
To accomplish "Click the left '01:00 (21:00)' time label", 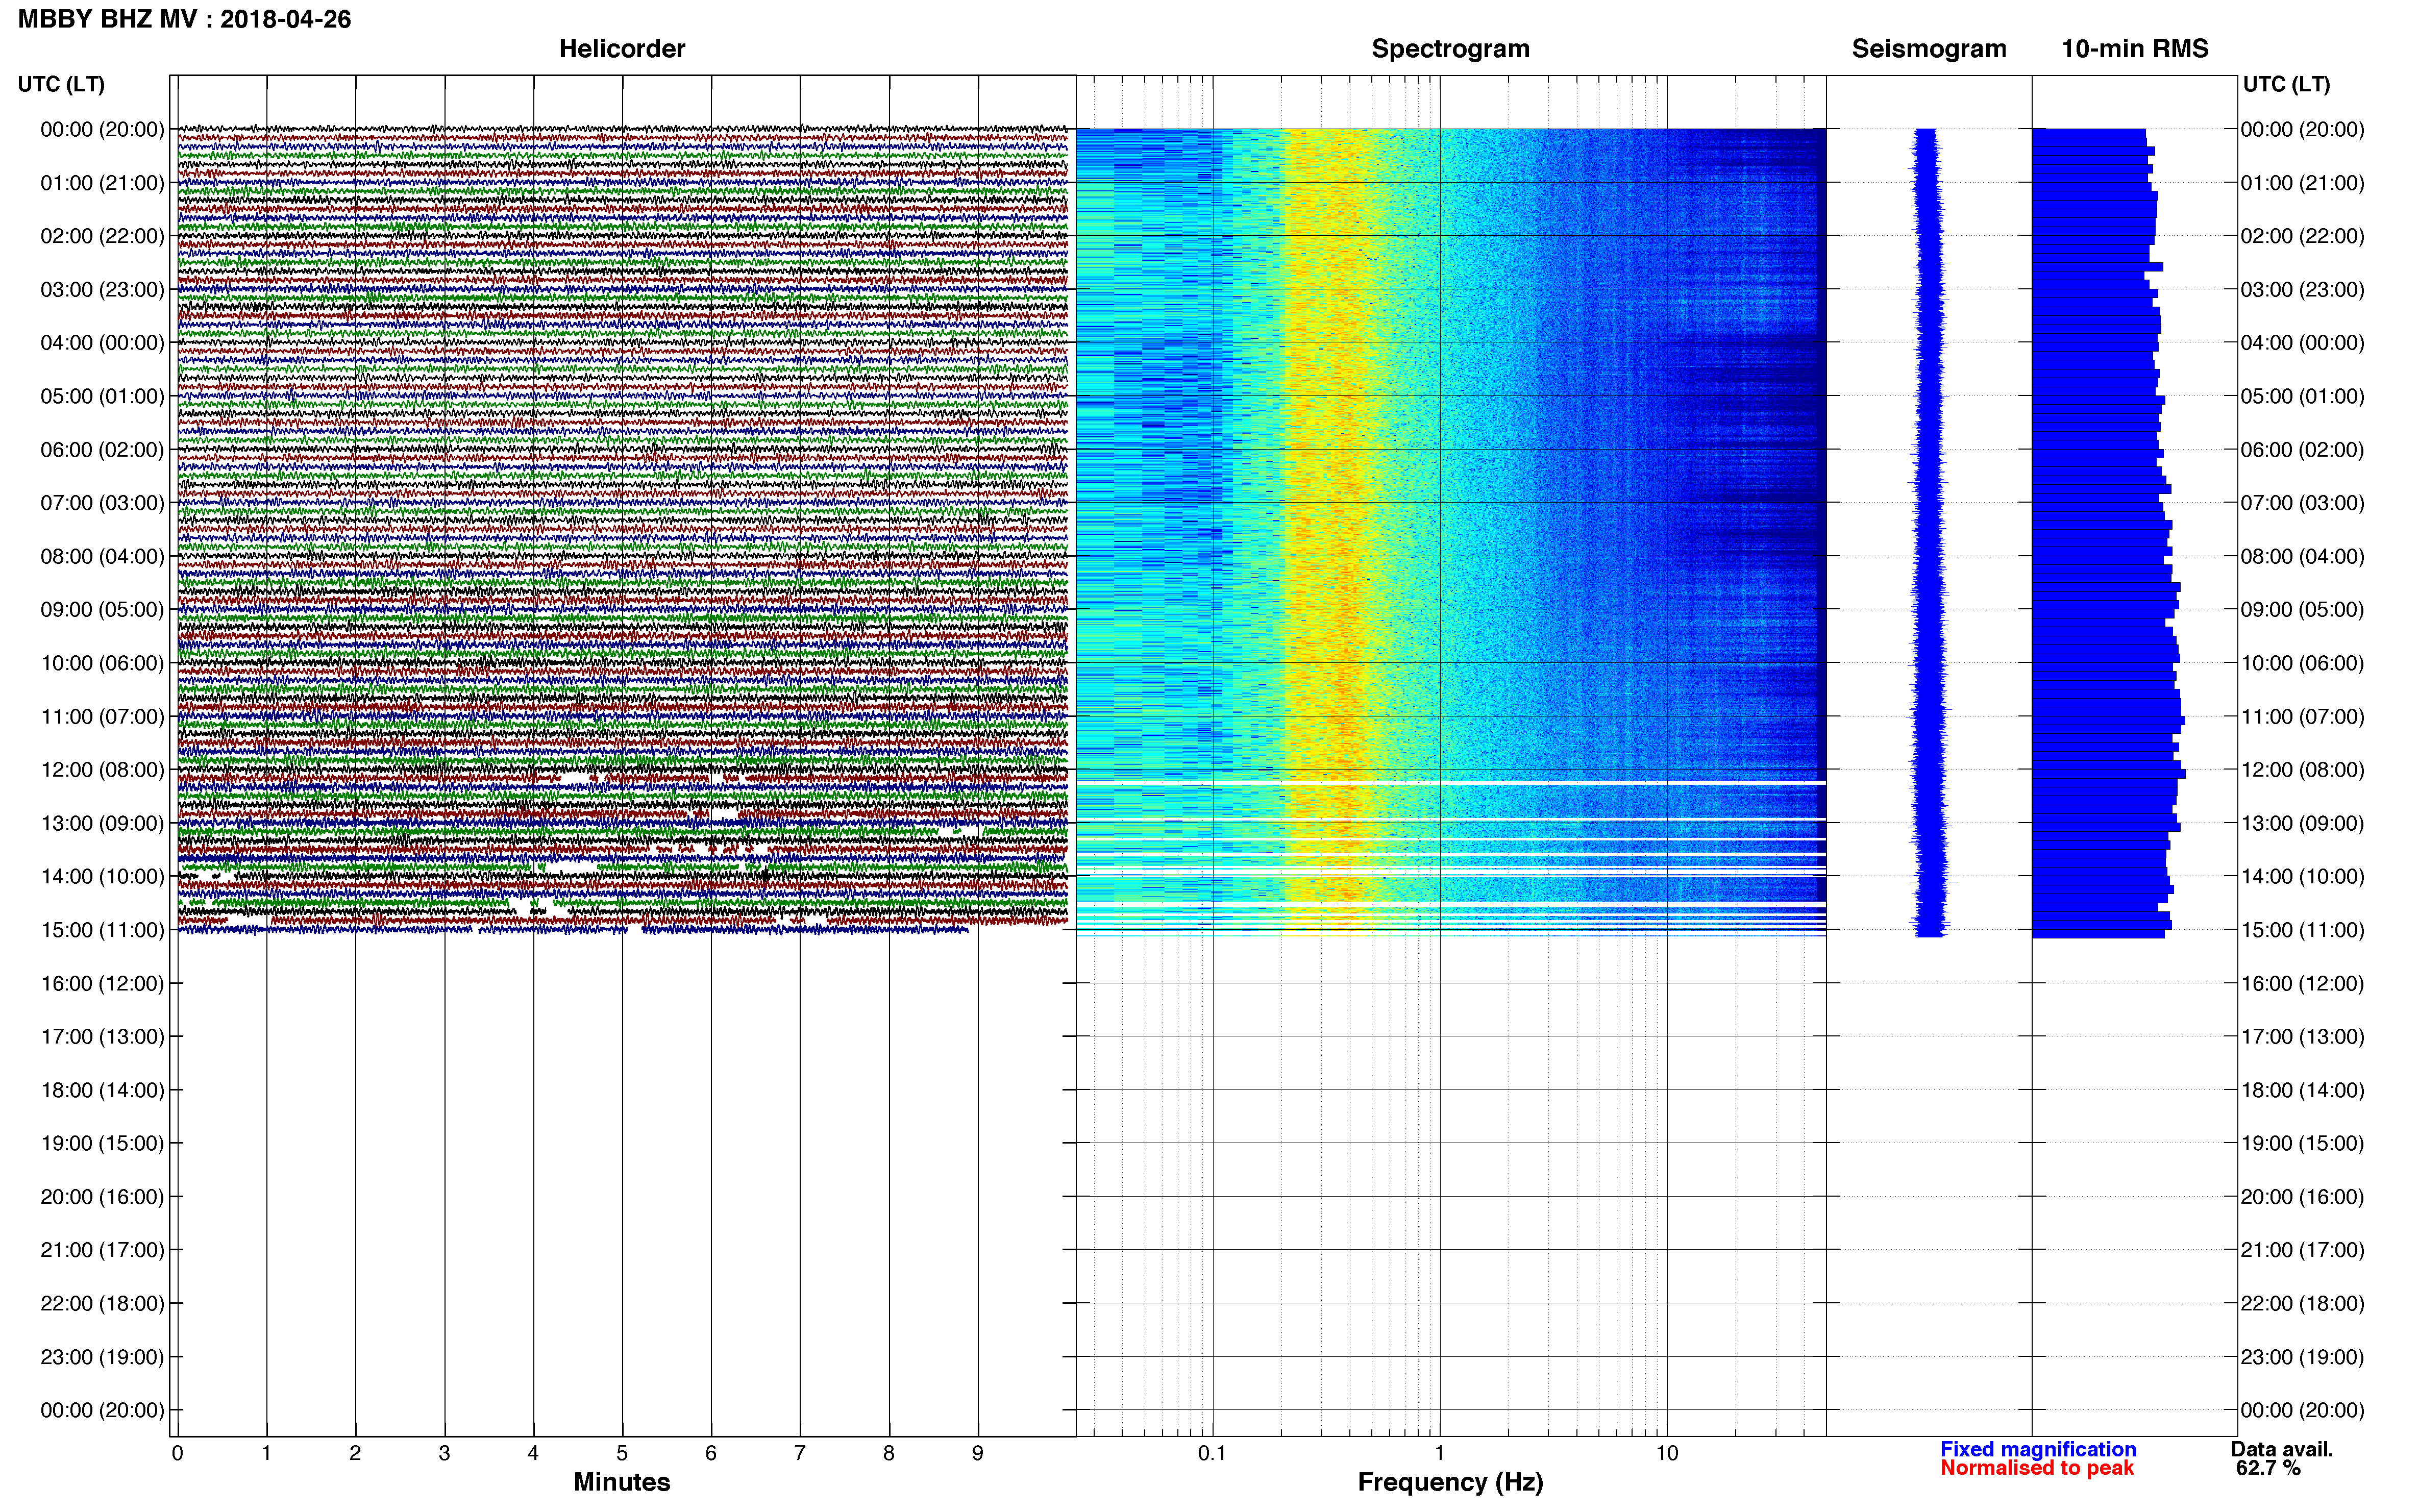I will pos(102,183).
